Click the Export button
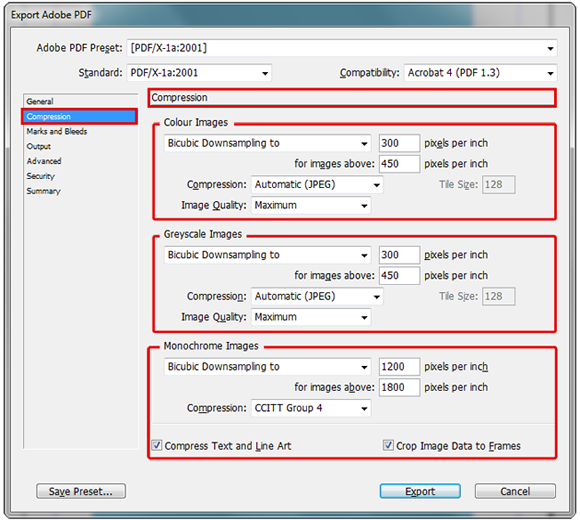 point(420,491)
